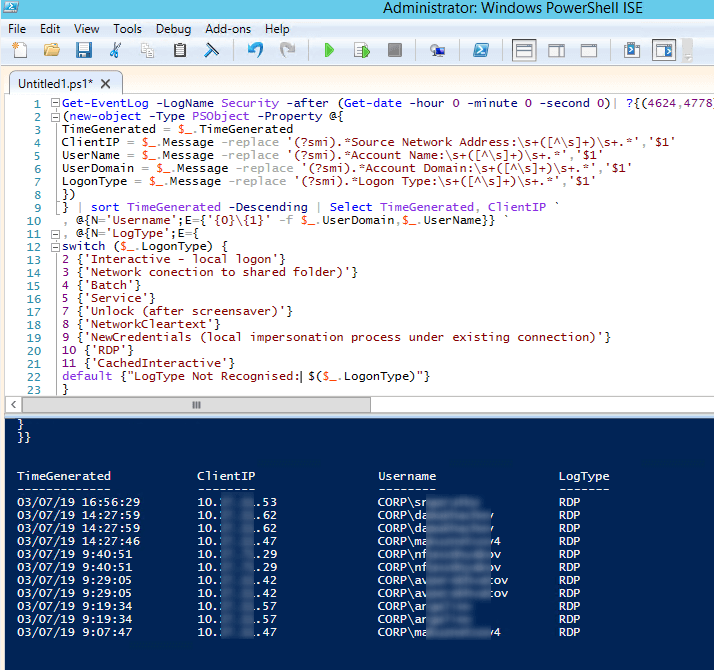Screen dimensions: 714x670
Task: Toggle Show Script Pane Right layout
Action: (x=557, y=50)
